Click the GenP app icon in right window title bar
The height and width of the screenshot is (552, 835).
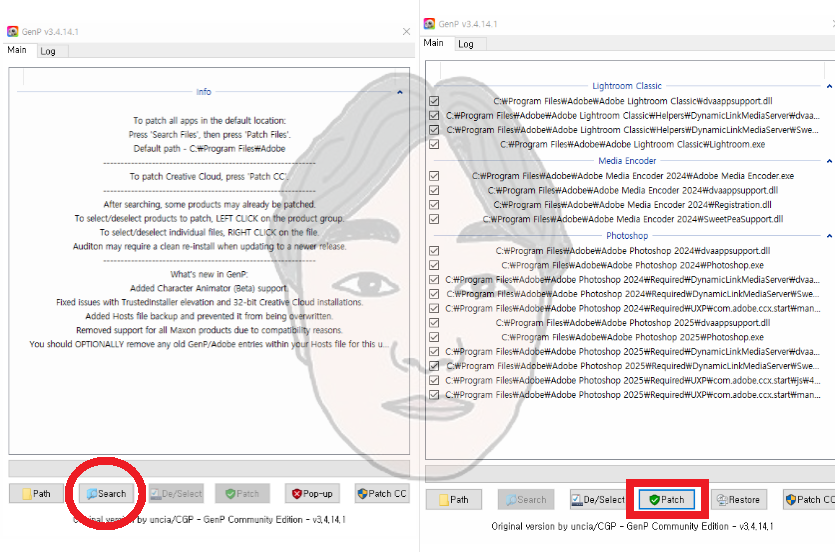coord(429,23)
